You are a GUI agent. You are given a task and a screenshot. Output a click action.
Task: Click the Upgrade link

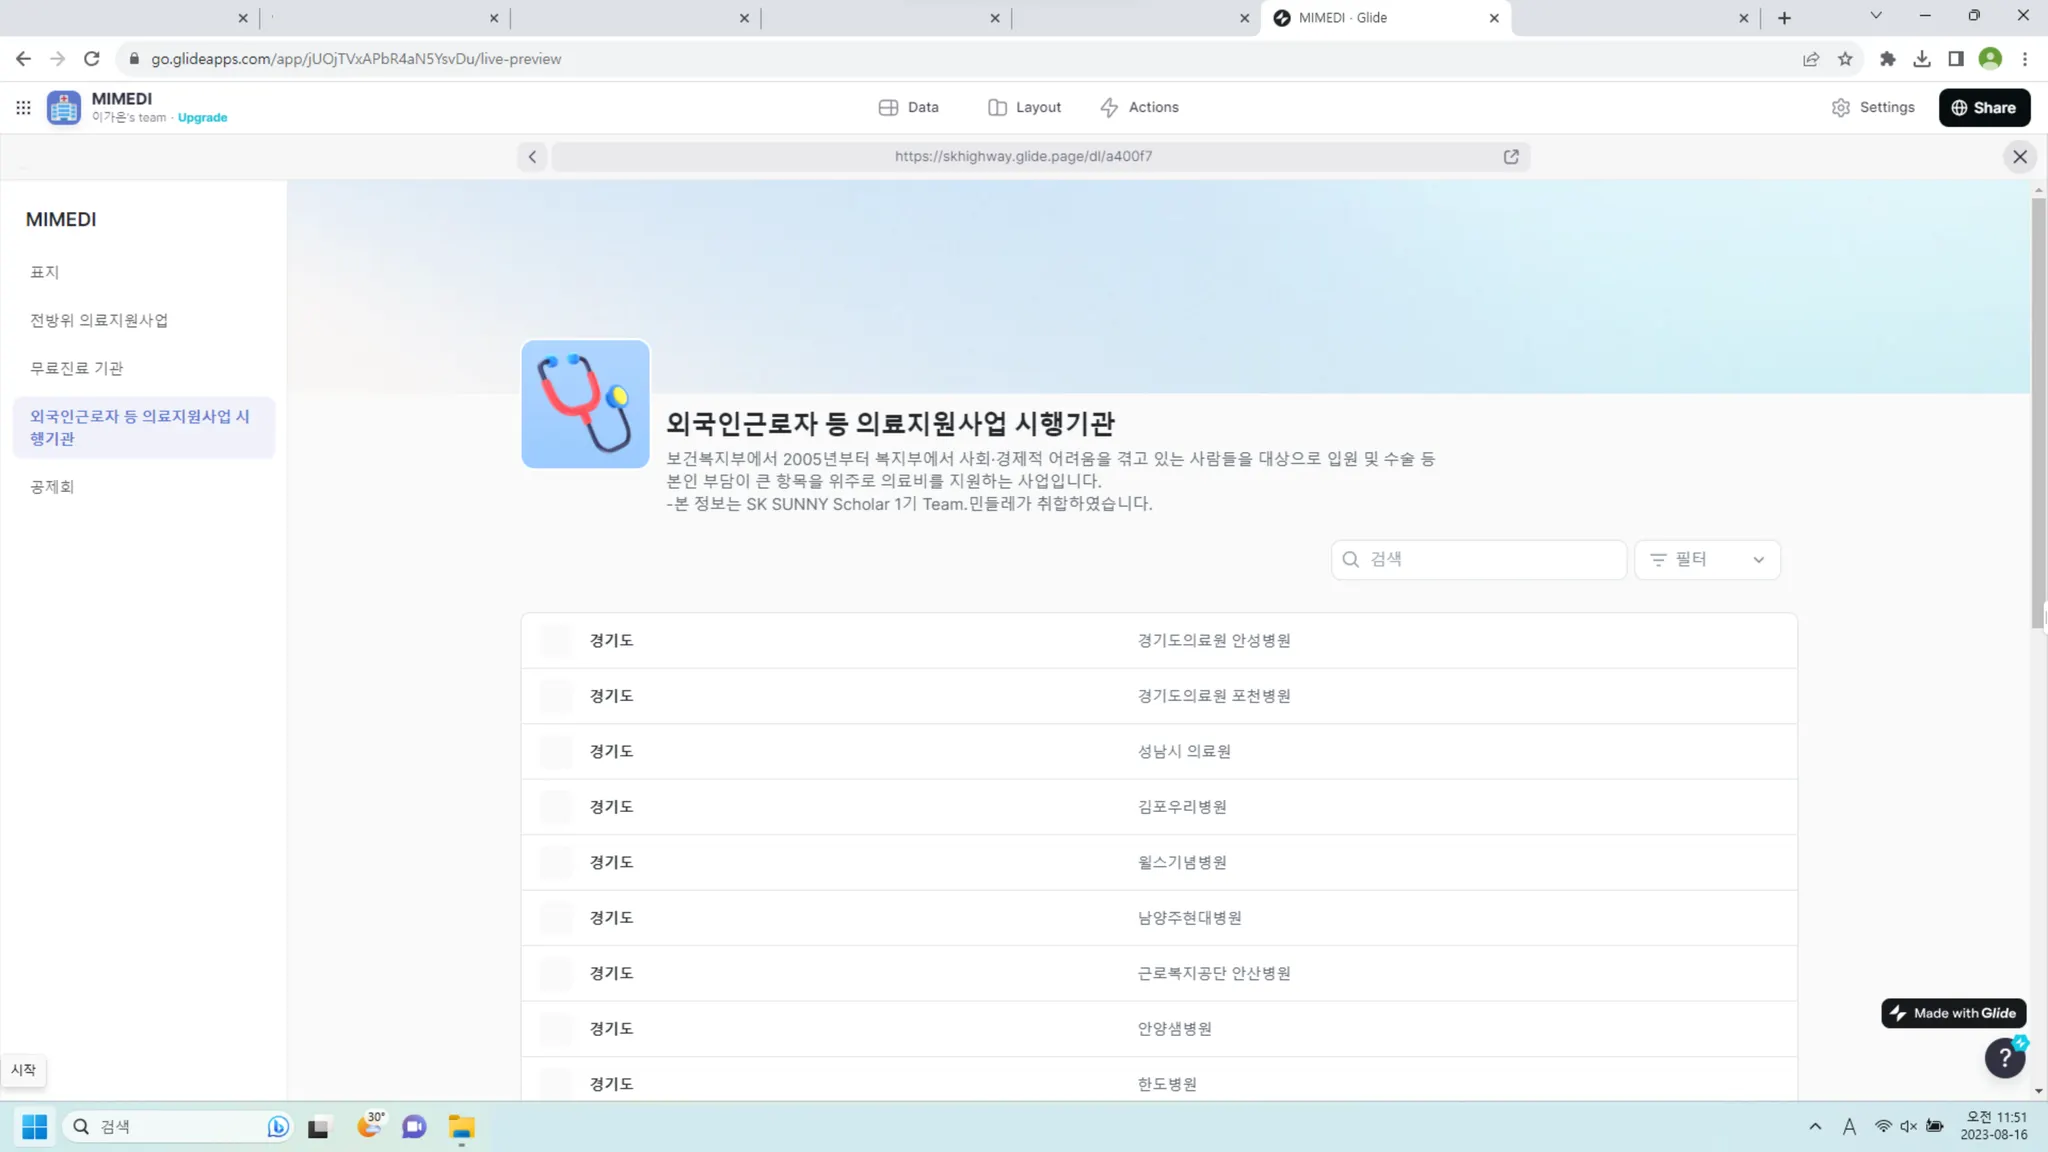pos(202,118)
